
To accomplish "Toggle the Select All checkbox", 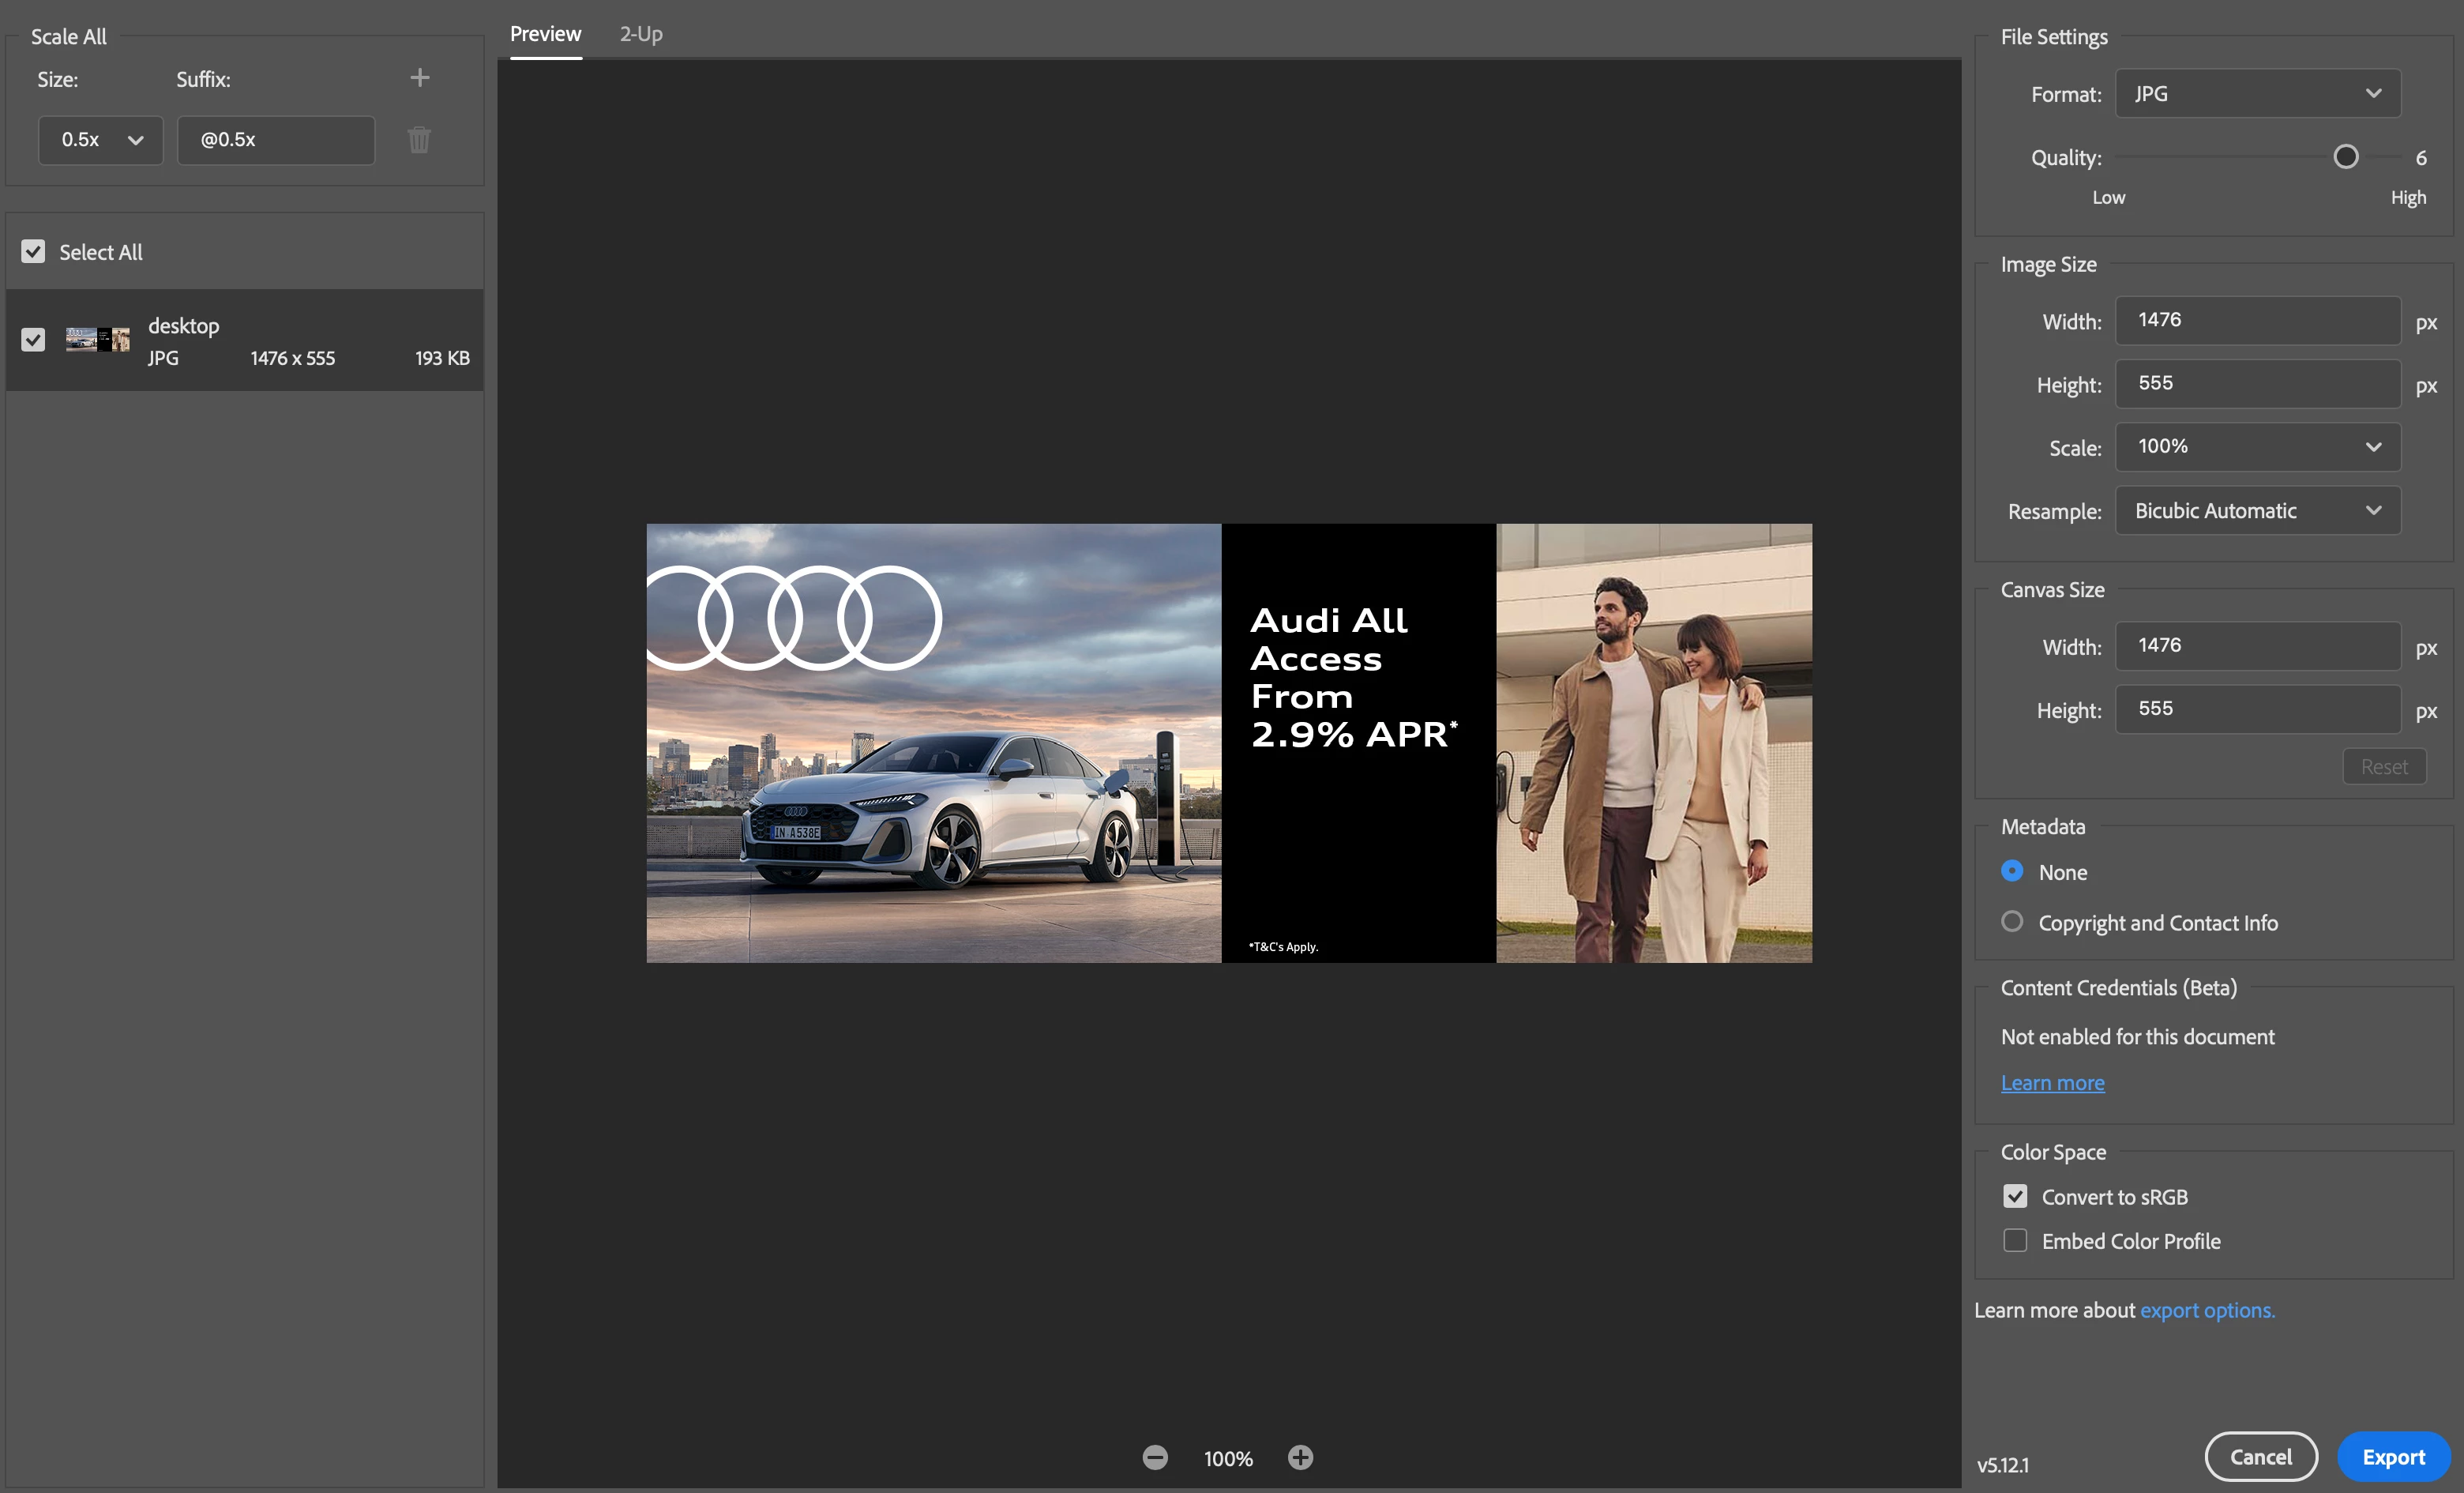I will 33,252.
